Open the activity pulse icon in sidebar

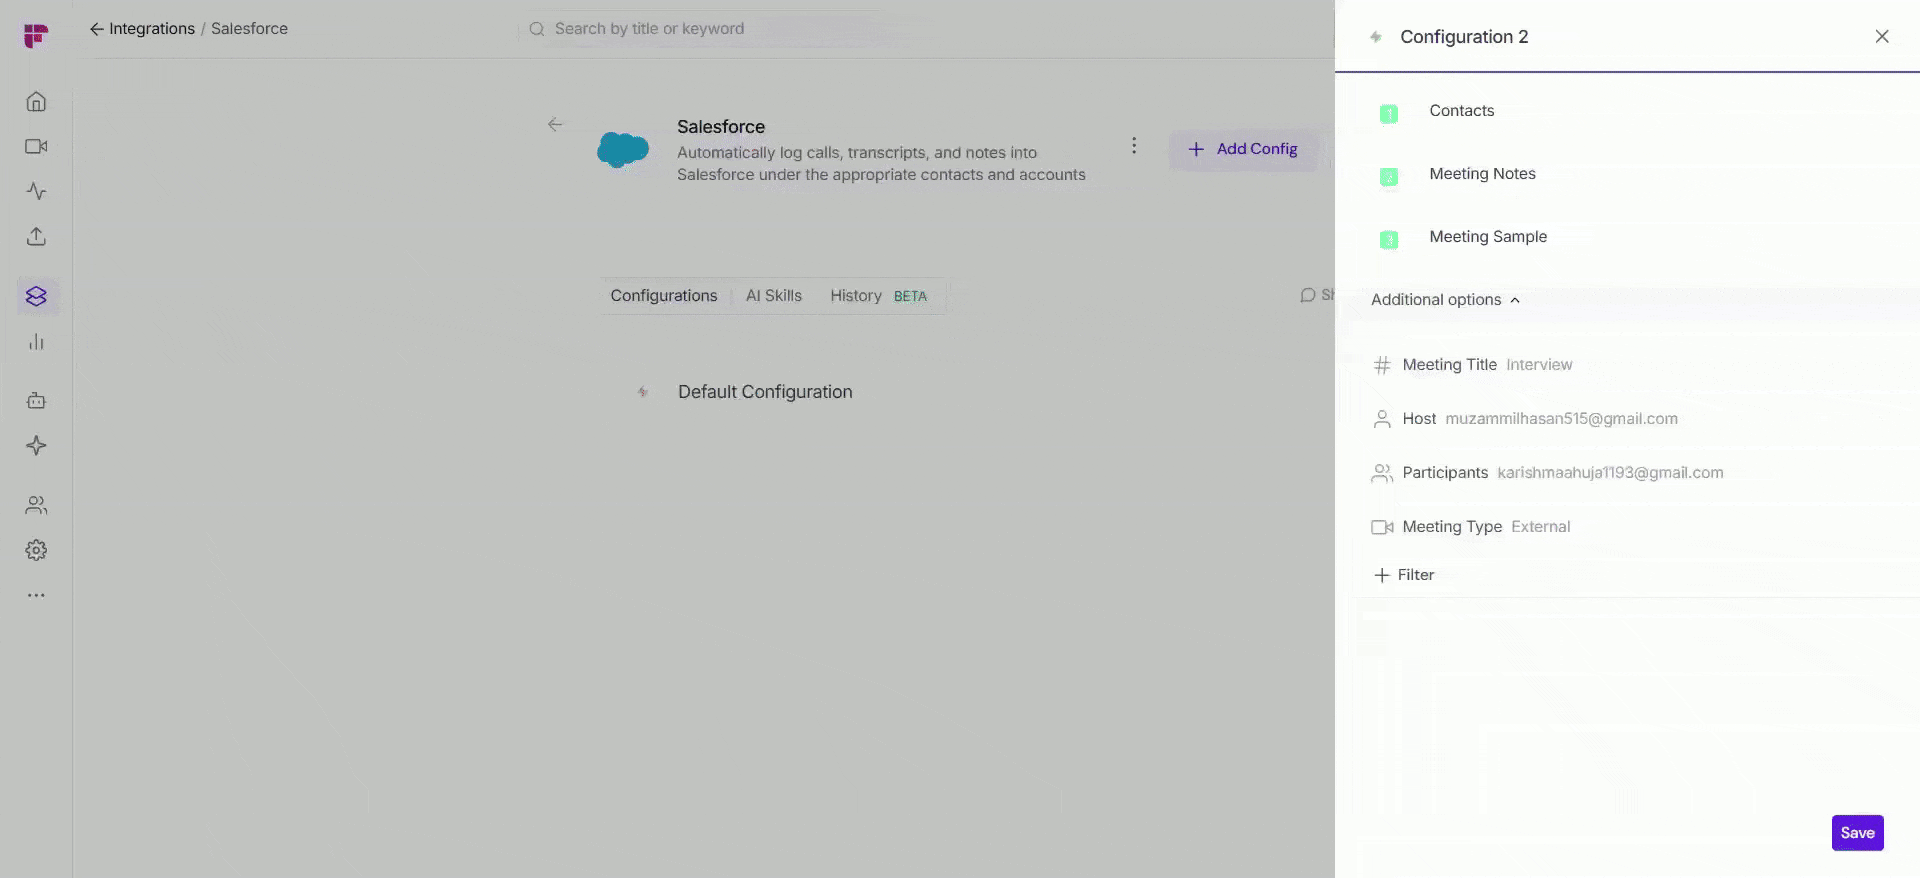[36, 191]
